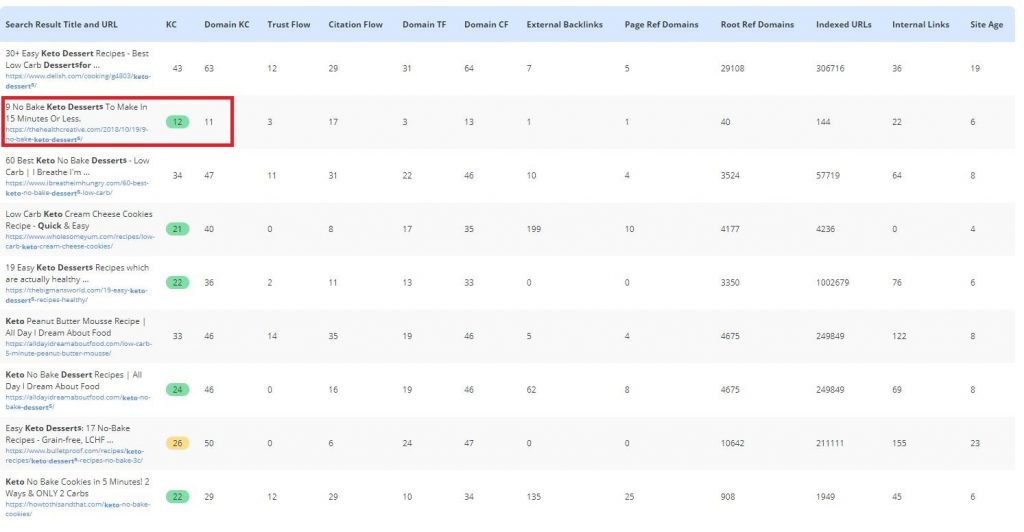Select root ref domains value 4177
Image resolution: width=1024 pixels, height=532 pixels.
730,228
